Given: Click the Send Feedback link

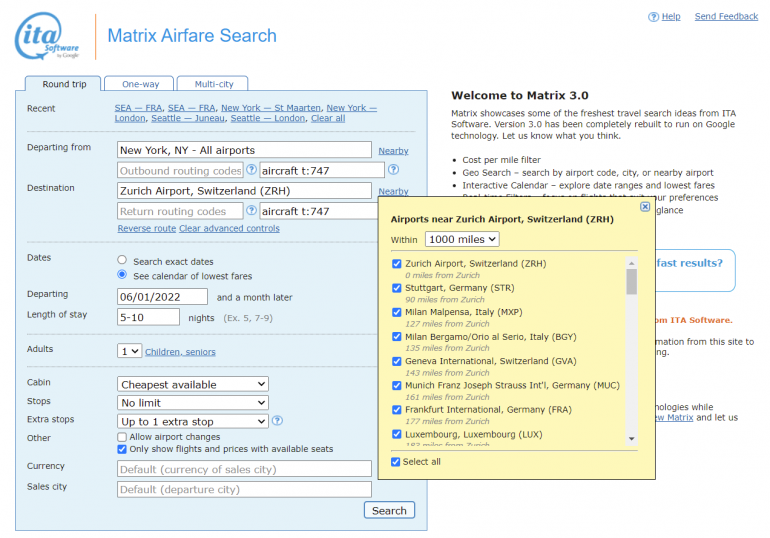Looking at the screenshot, I should click(x=726, y=17).
